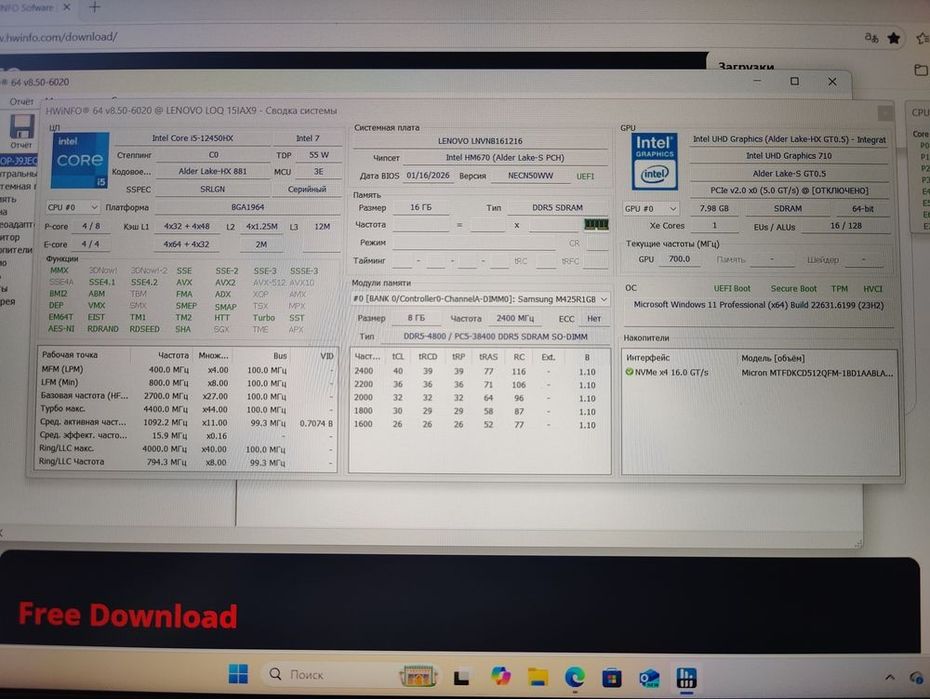
Task: Show hidden system tray icons
Action: pyautogui.click(x=890, y=677)
